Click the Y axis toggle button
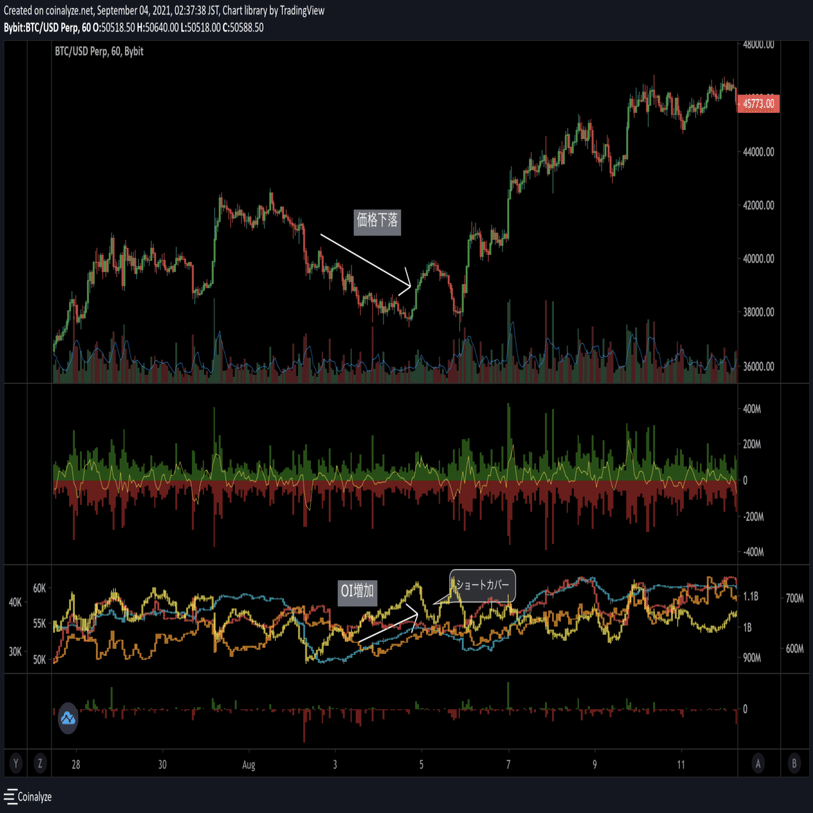Screen dimensions: 813x813 (16, 763)
